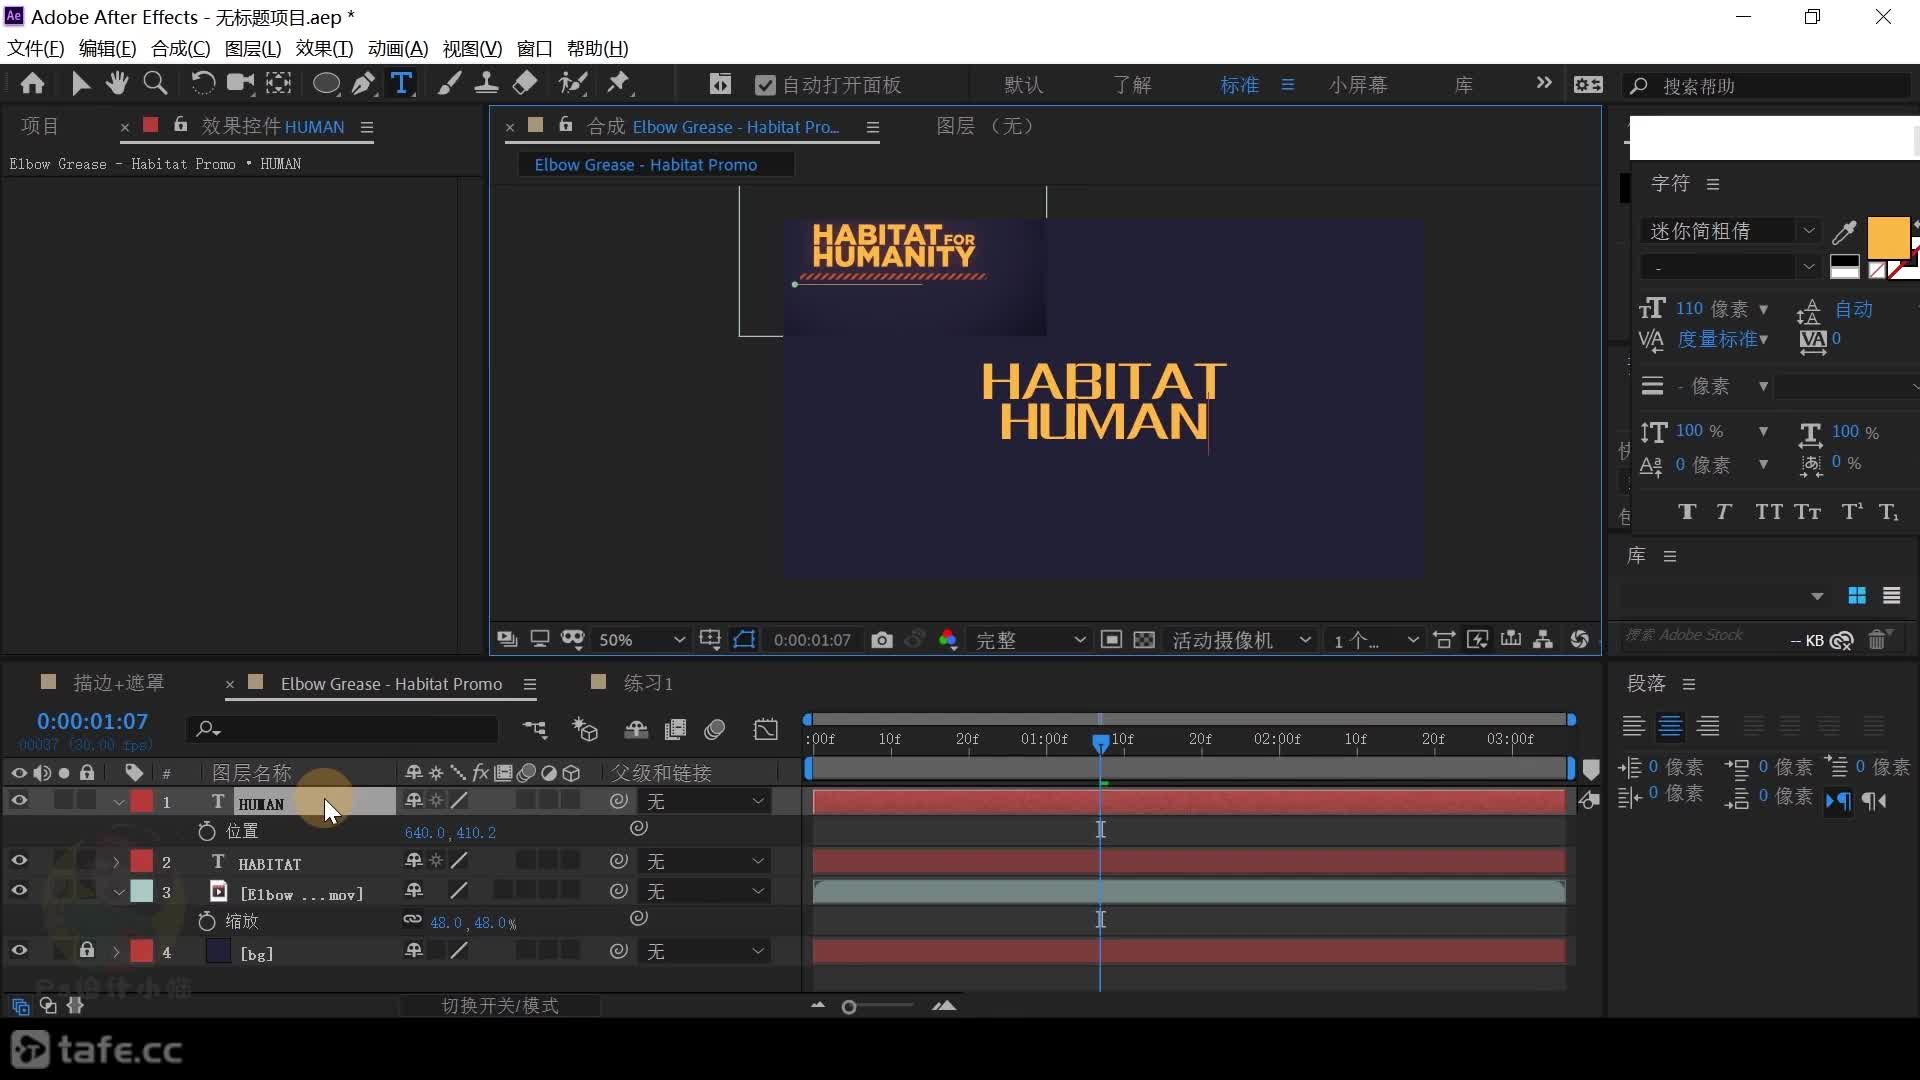The image size is (1920, 1080).
Task: Open HUMAN layer parent 无 dropdown
Action: (705, 801)
